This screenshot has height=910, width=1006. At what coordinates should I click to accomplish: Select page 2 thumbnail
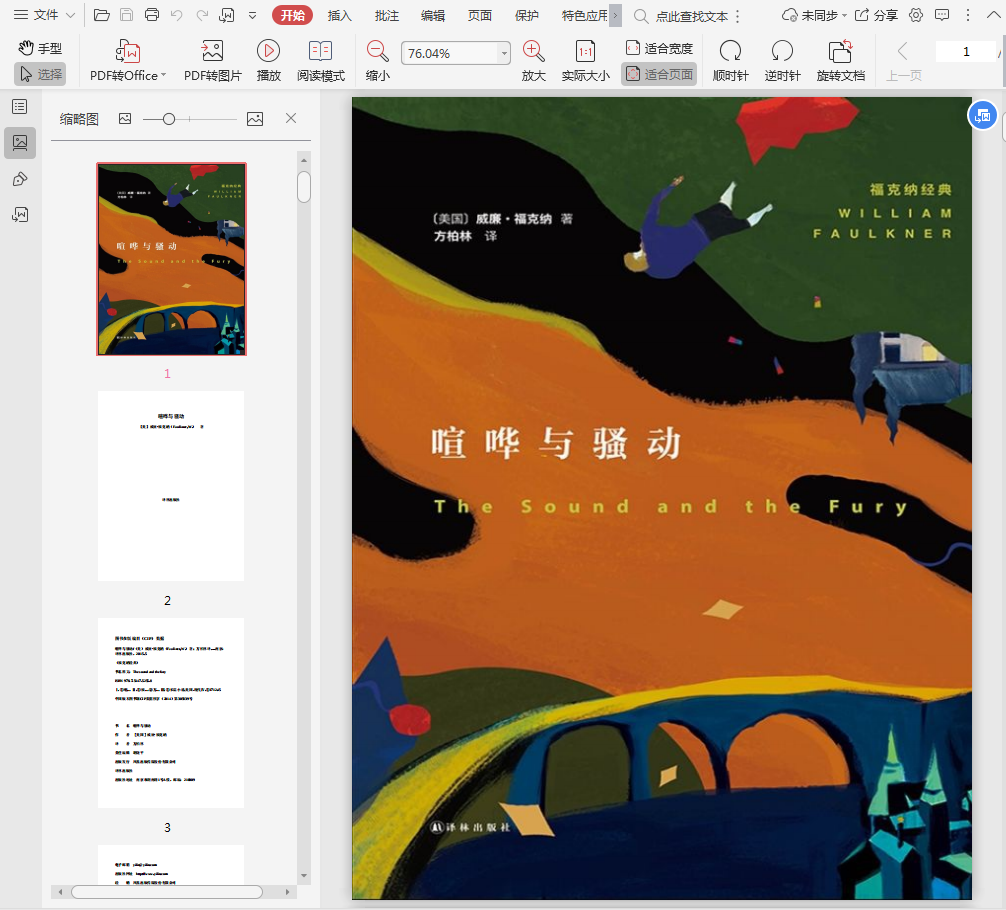pos(171,486)
